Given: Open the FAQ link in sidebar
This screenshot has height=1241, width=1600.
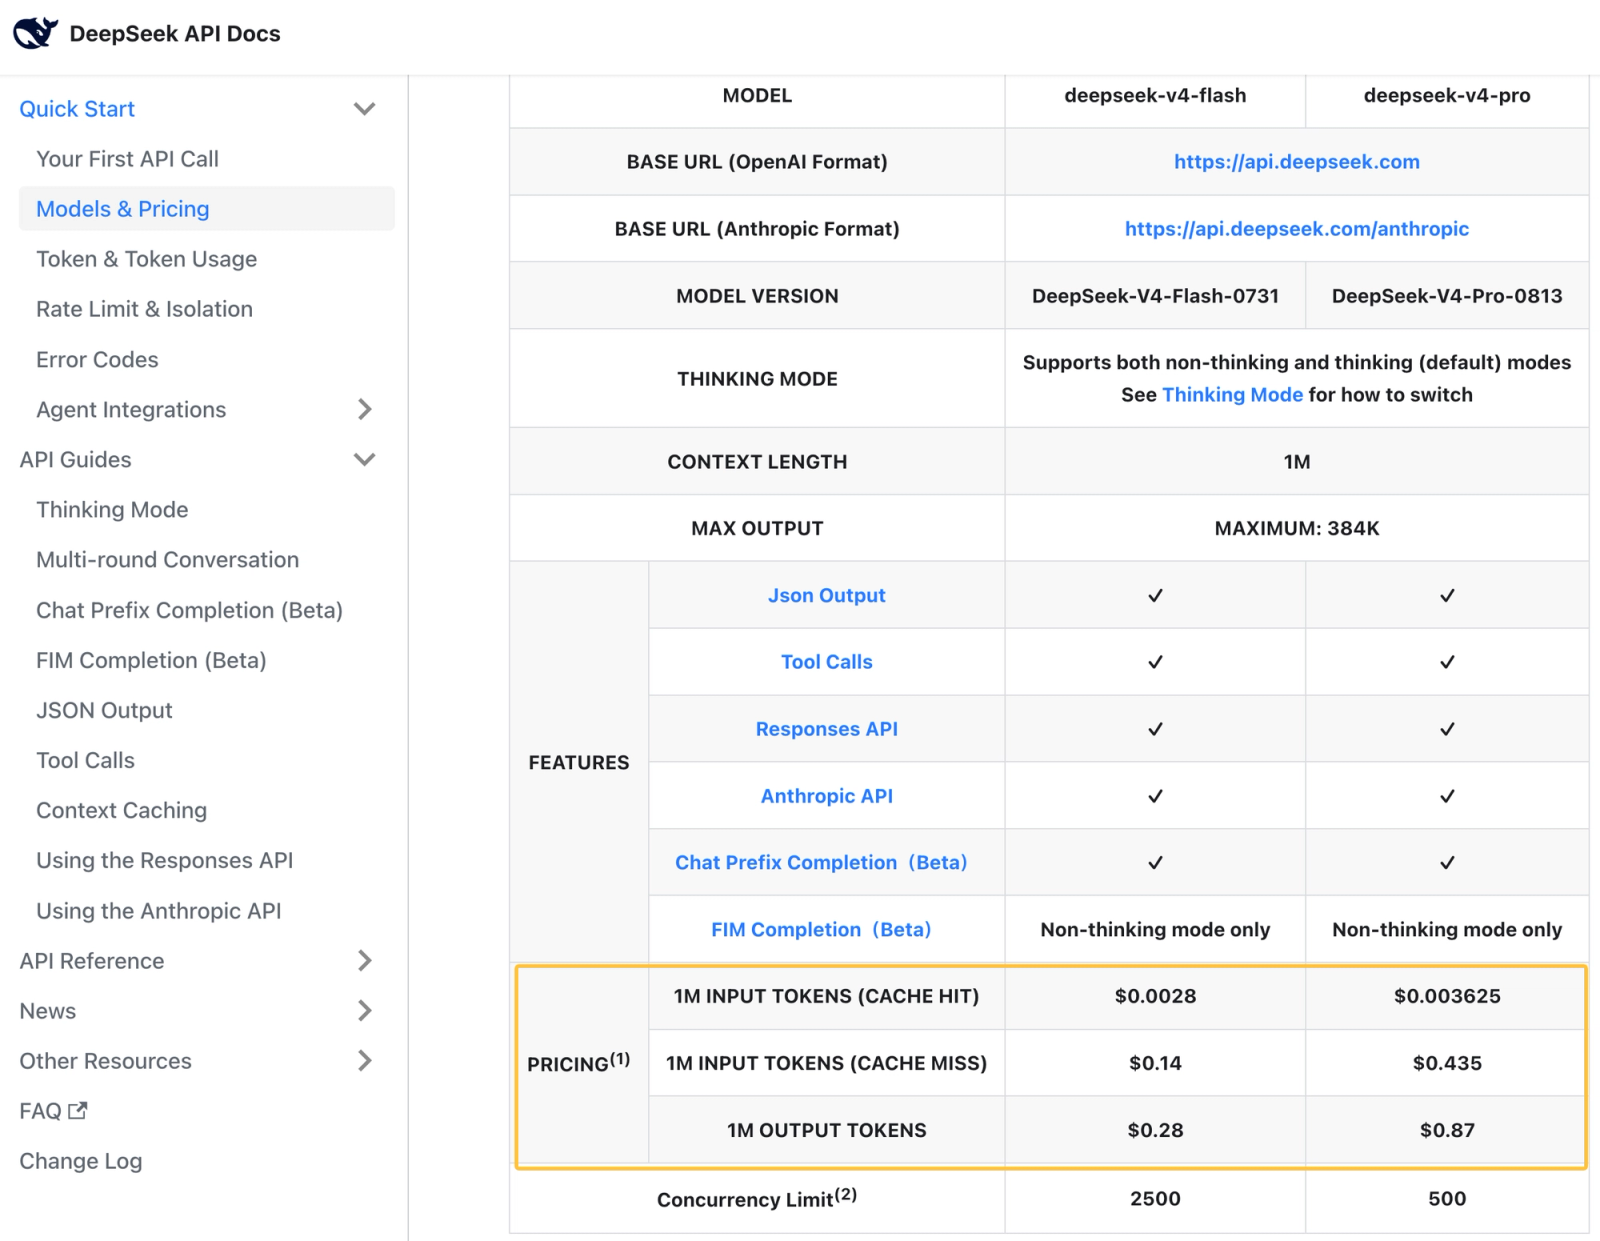Looking at the screenshot, I should (x=40, y=1110).
